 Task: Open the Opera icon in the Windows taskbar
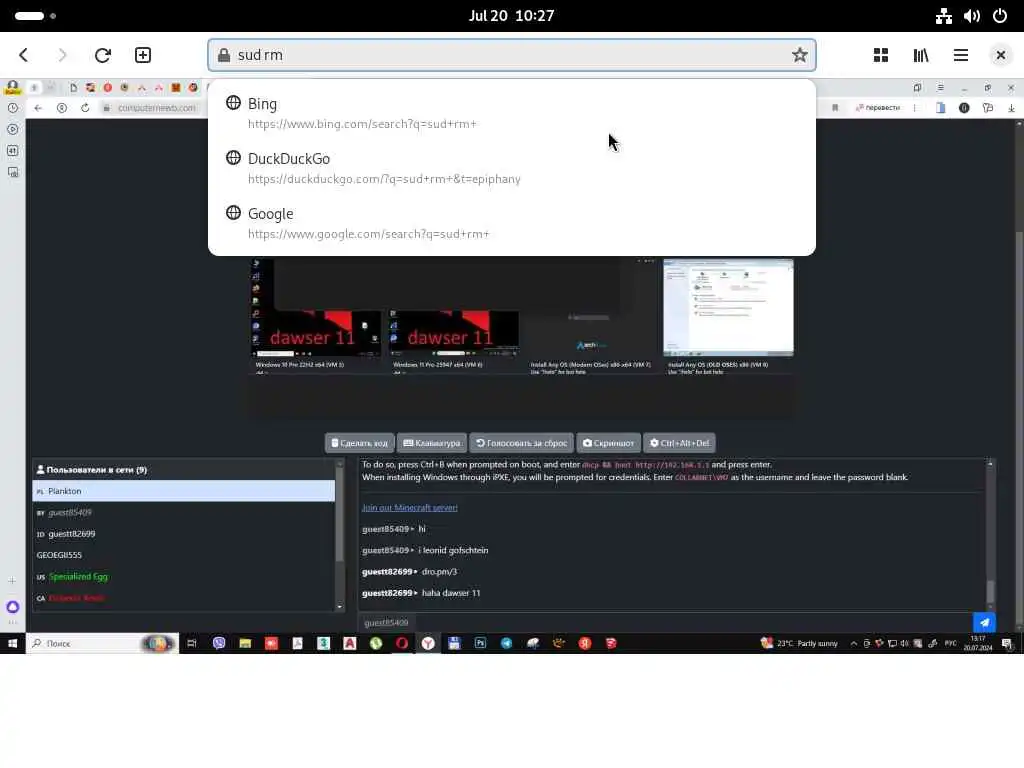[x=402, y=643]
